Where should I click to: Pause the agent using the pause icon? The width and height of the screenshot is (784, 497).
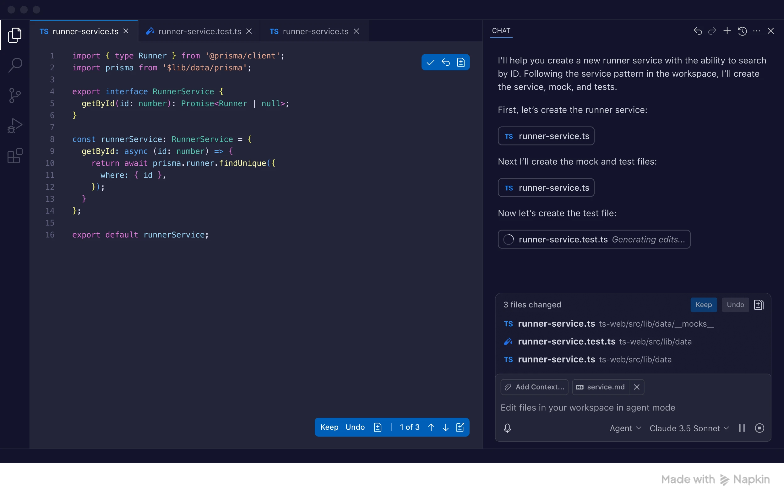click(742, 428)
